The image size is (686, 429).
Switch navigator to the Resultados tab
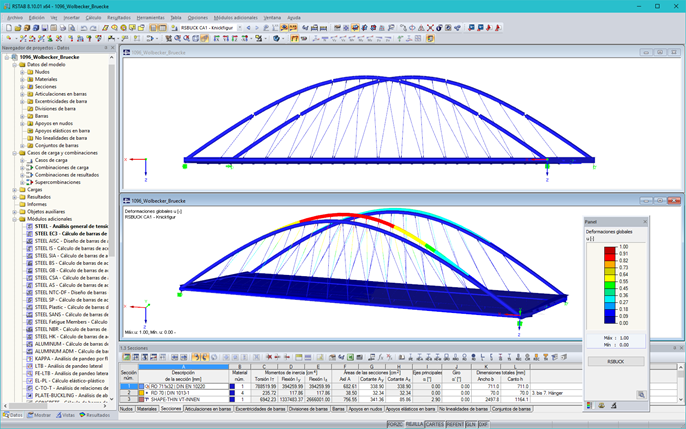pyautogui.click(x=94, y=415)
